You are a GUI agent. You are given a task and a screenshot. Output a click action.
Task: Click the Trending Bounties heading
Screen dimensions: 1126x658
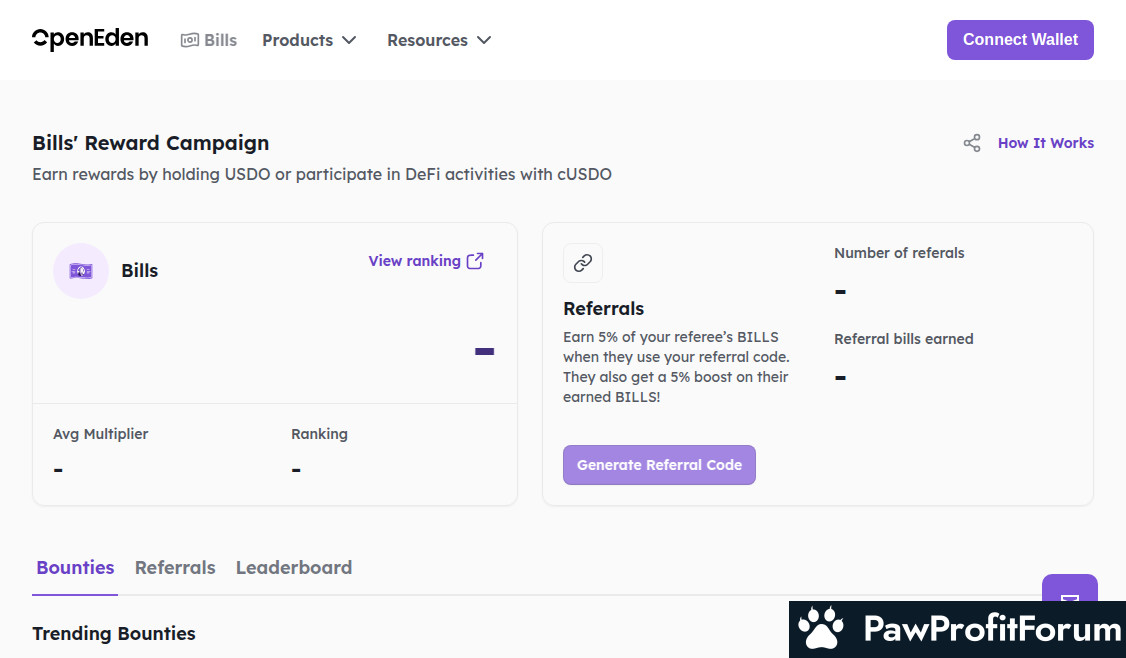point(114,633)
